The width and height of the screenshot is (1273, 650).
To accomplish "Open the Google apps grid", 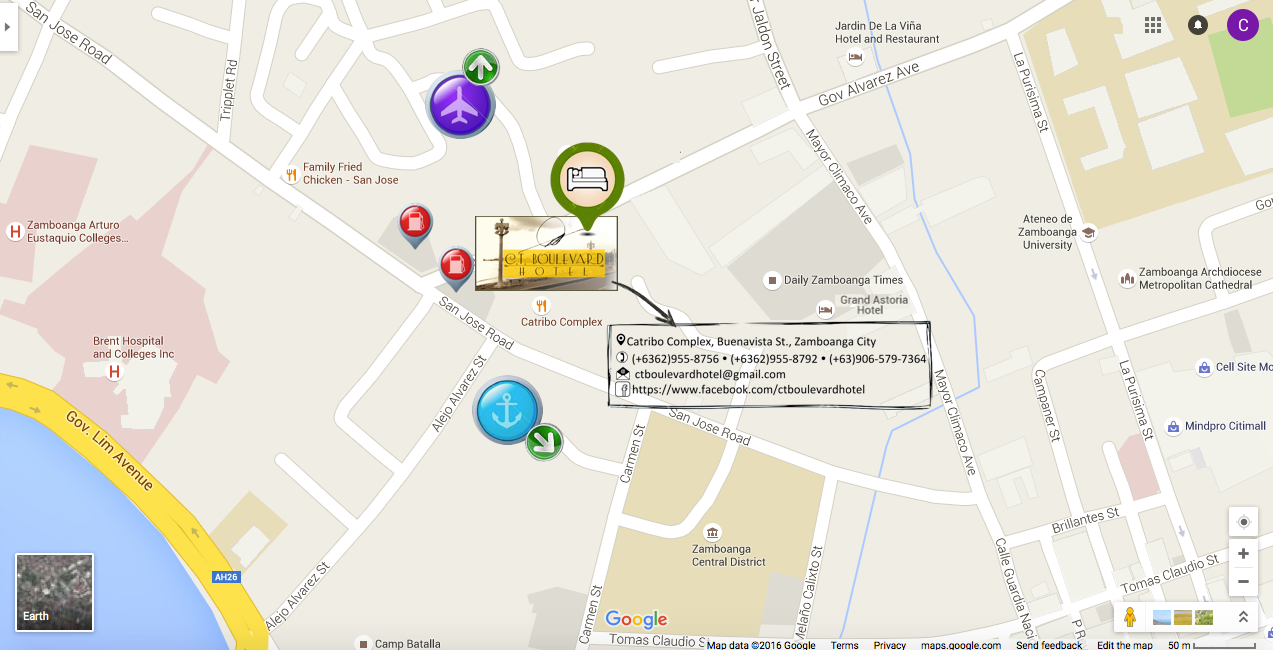I will click(1153, 26).
